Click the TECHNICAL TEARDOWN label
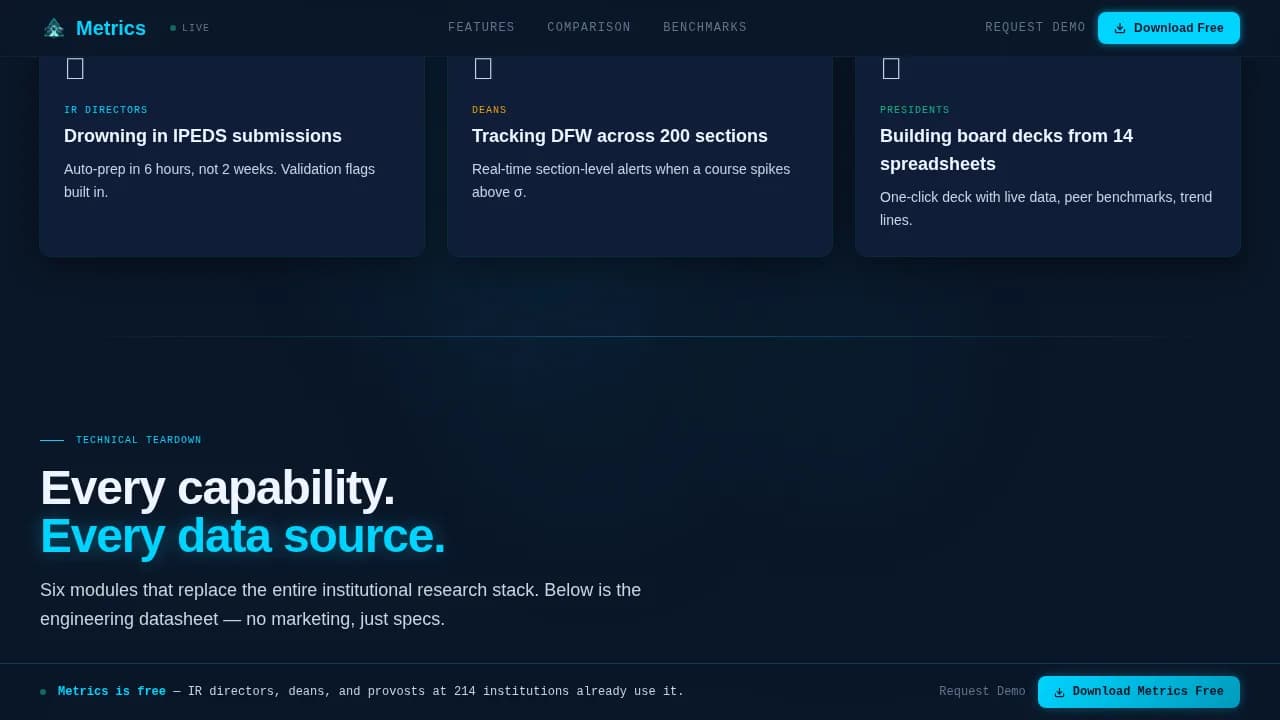The height and width of the screenshot is (720, 1280). click(x=139, y=440)
